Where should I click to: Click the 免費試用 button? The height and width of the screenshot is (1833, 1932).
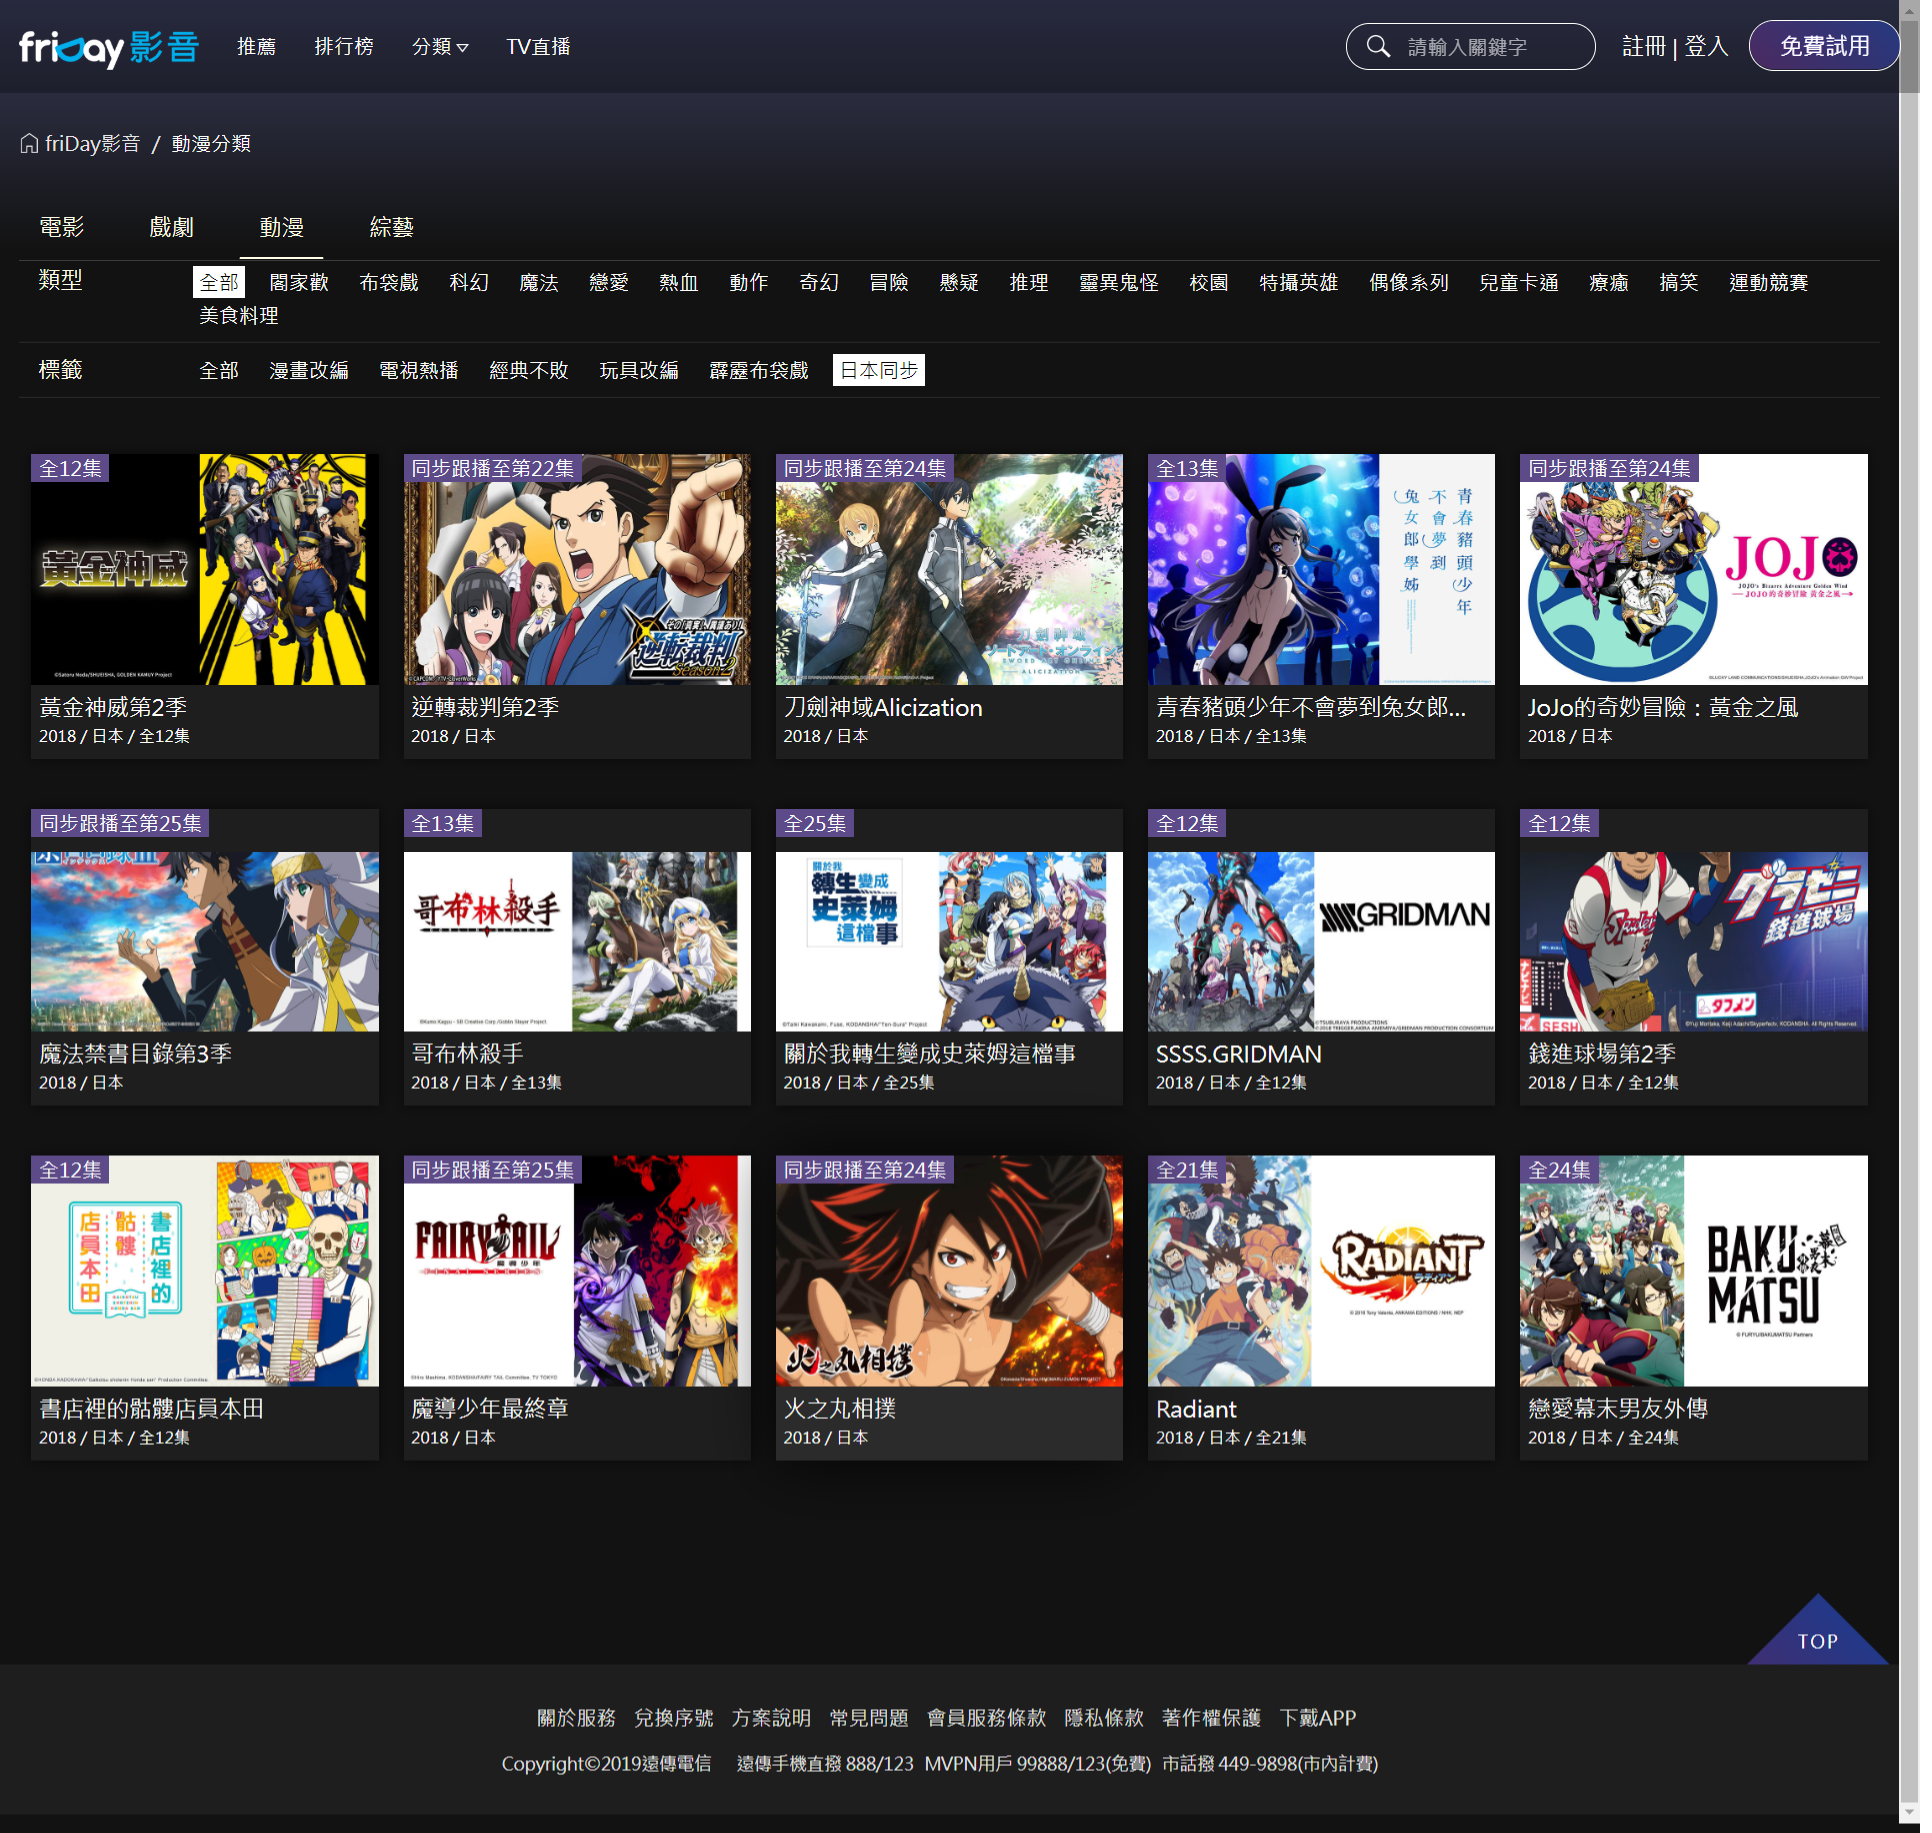coord(1823,47)
